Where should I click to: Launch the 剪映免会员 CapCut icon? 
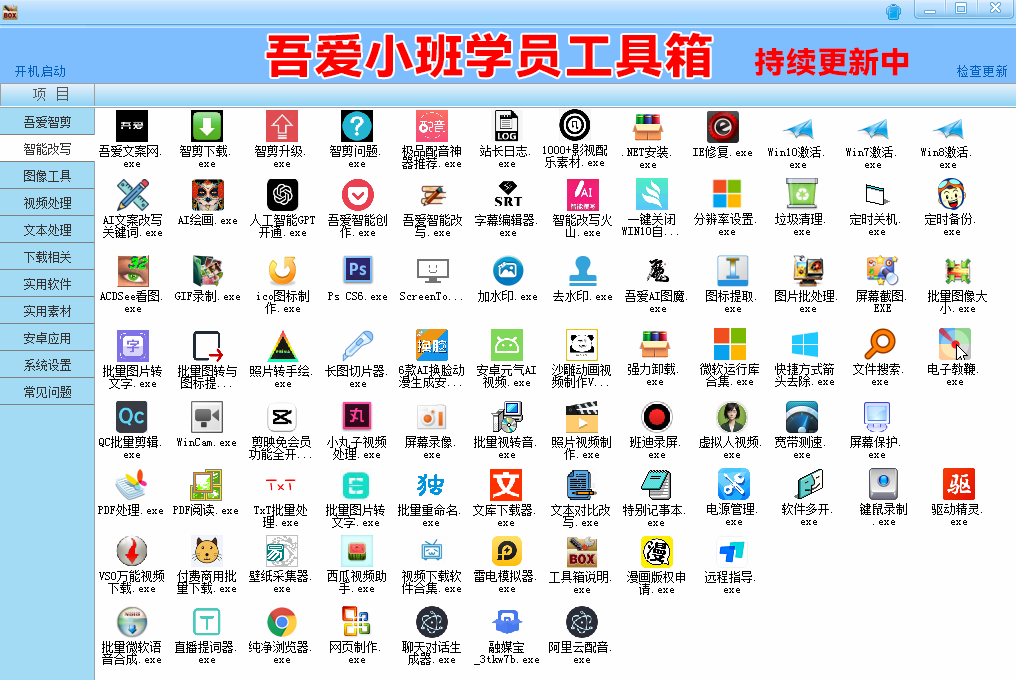coord(282,416)
